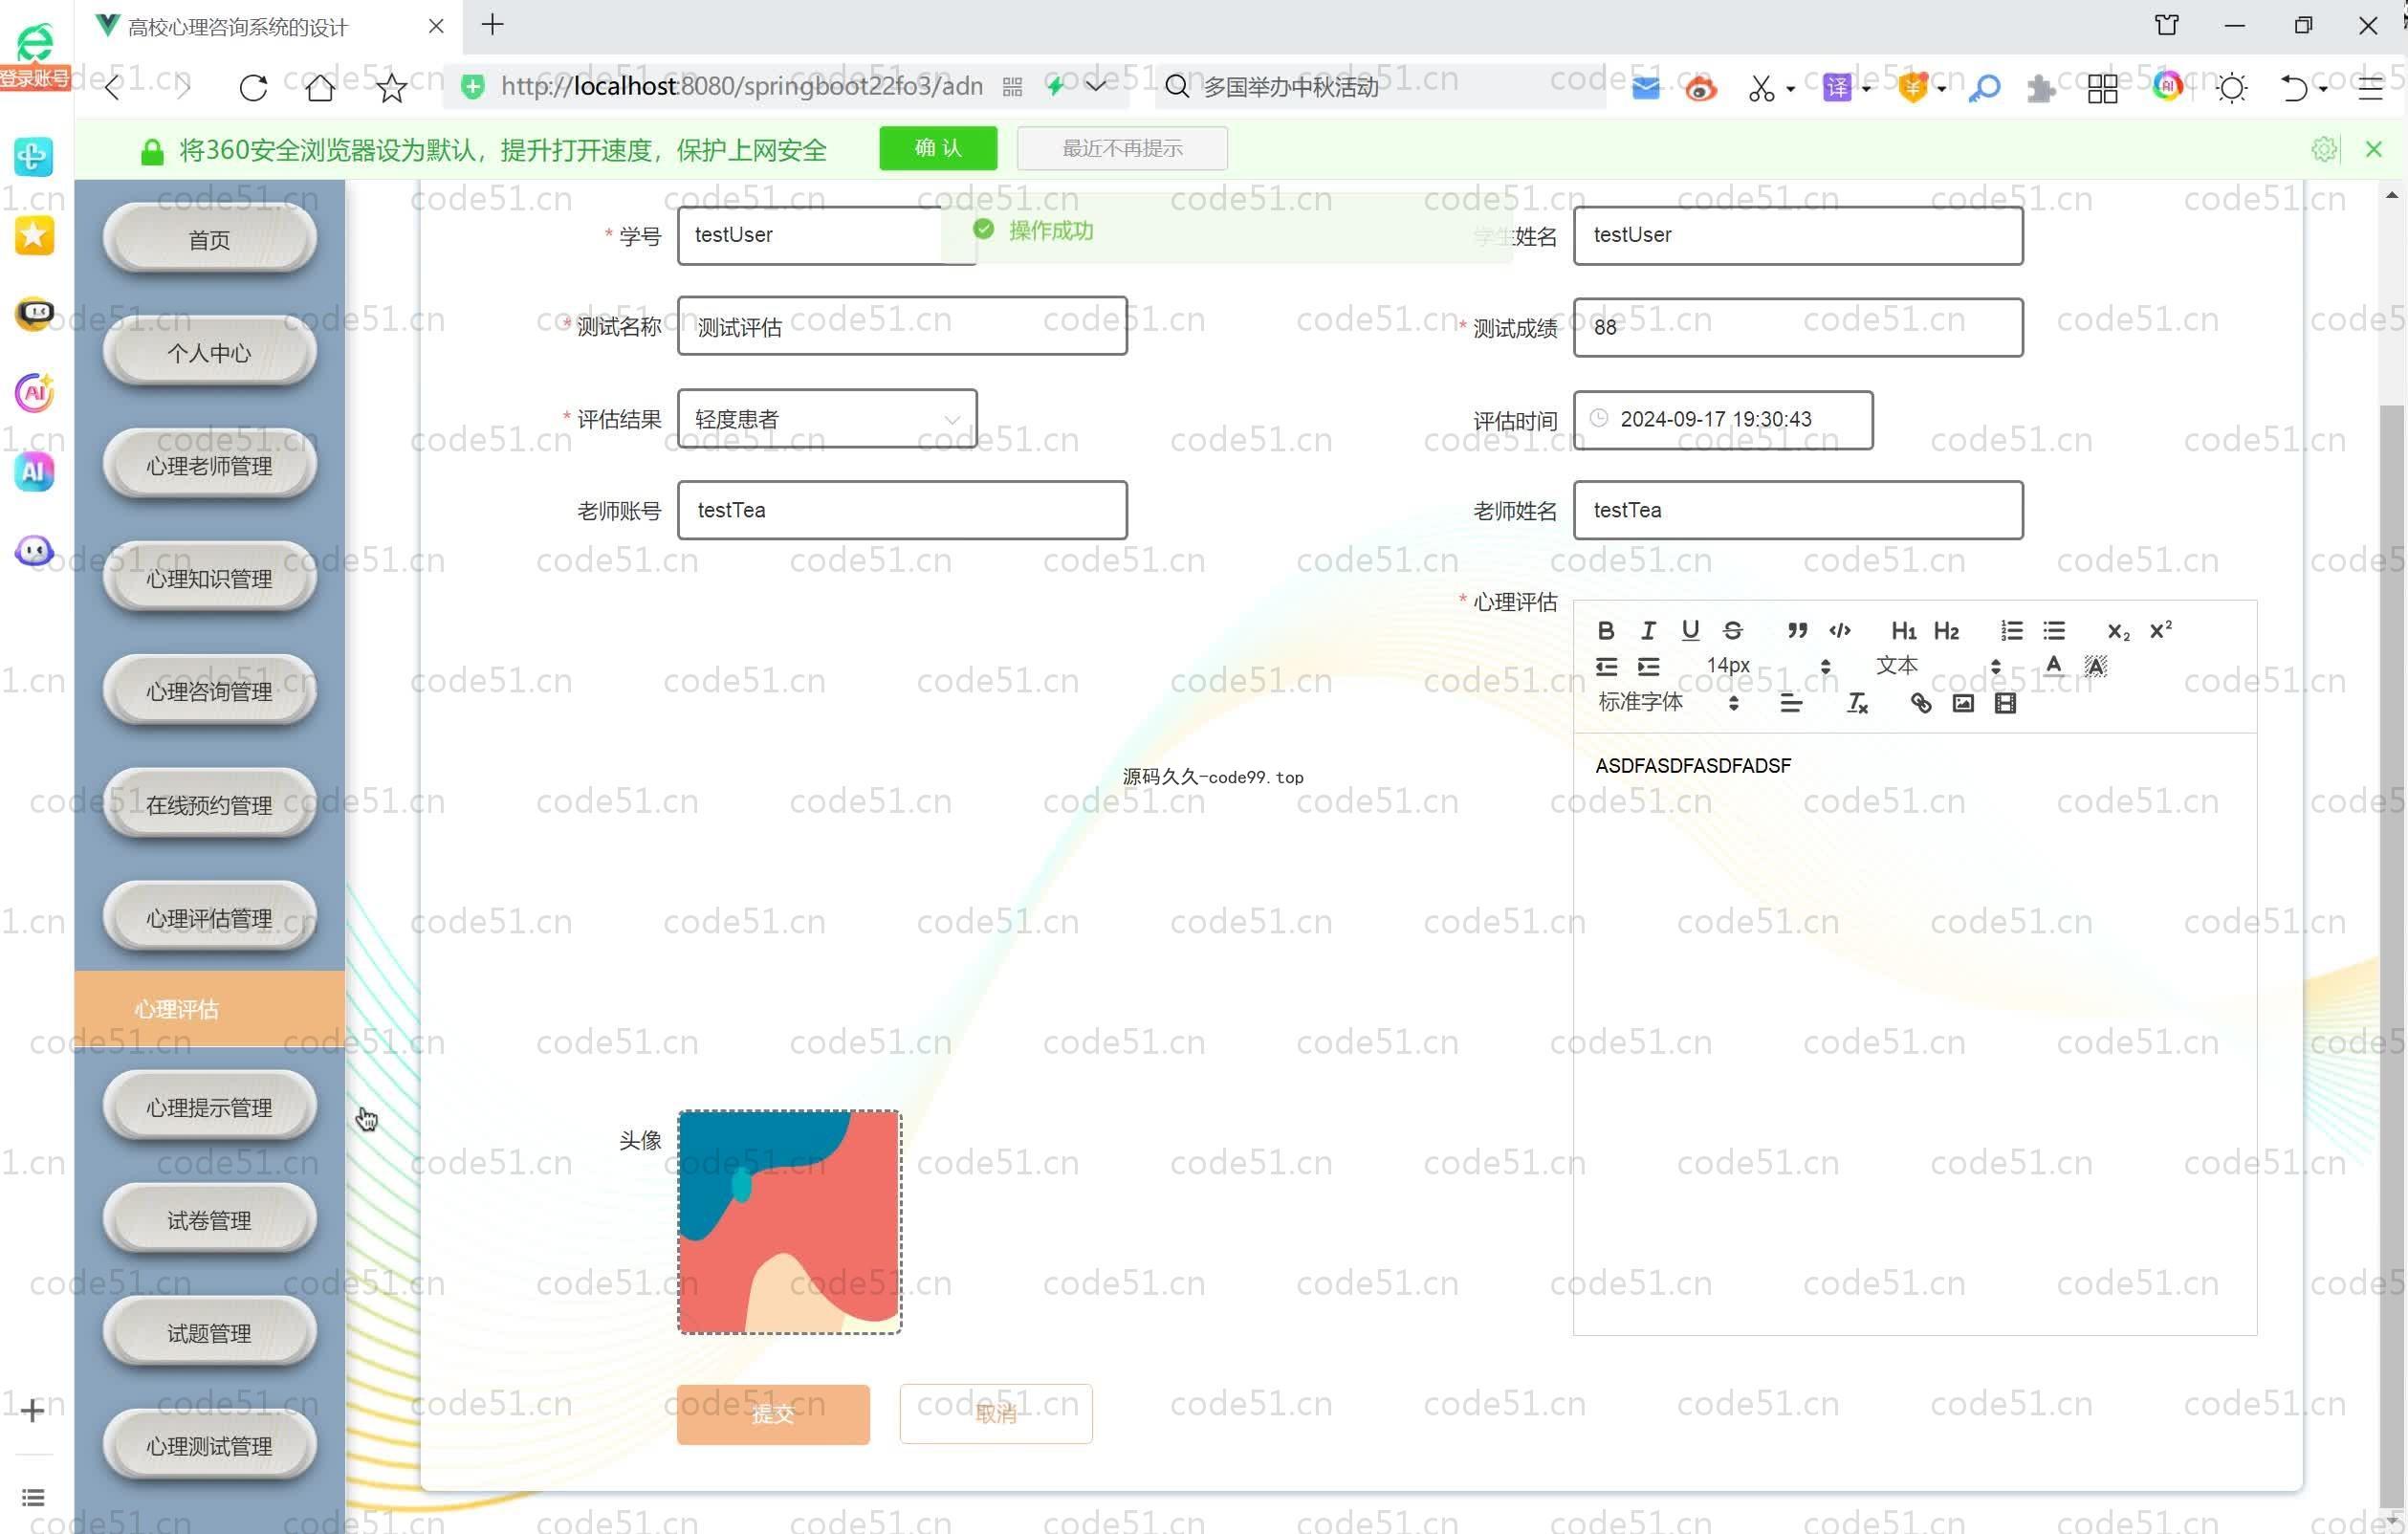The height and width of the screenshot is (1534, 2408).
Task: Toggle strikethrough formatting in editor
Action: coord(1733,630)
